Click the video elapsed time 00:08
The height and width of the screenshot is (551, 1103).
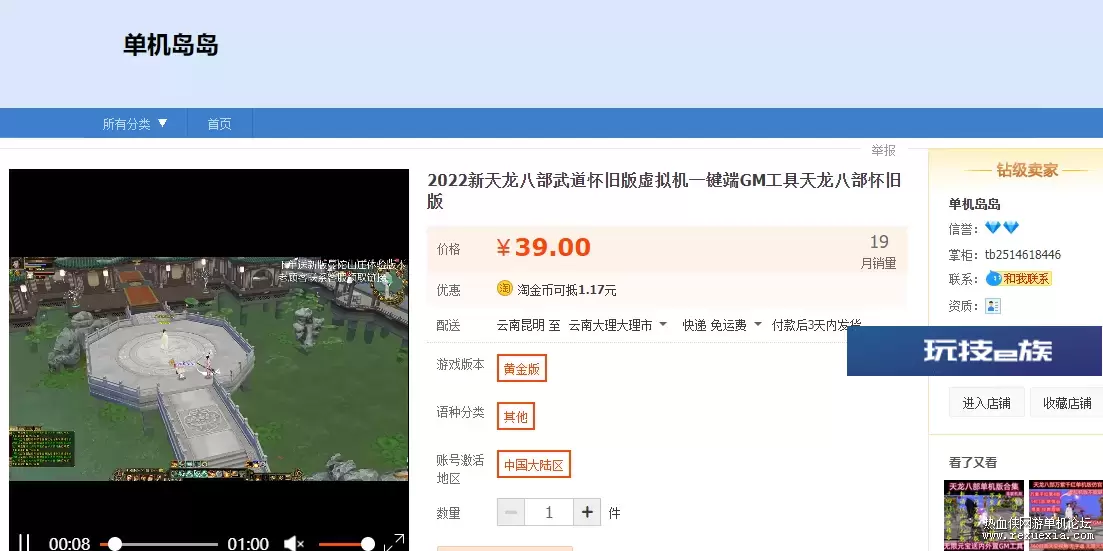click(70, 543)
